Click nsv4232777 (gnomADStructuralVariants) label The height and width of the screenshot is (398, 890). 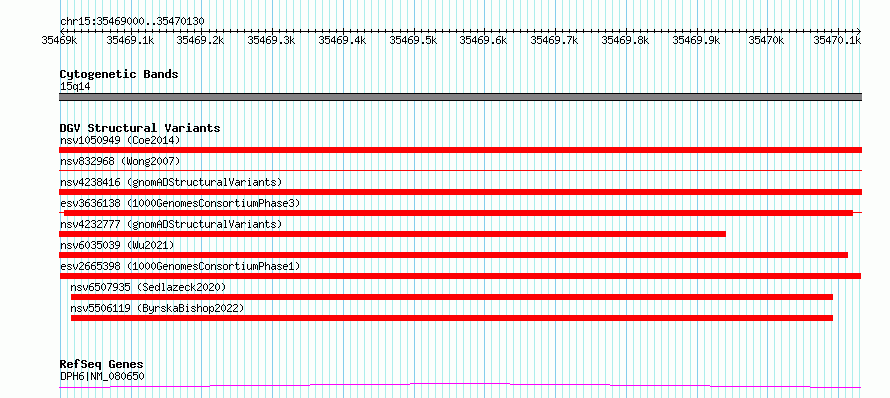tap(171, 224)
